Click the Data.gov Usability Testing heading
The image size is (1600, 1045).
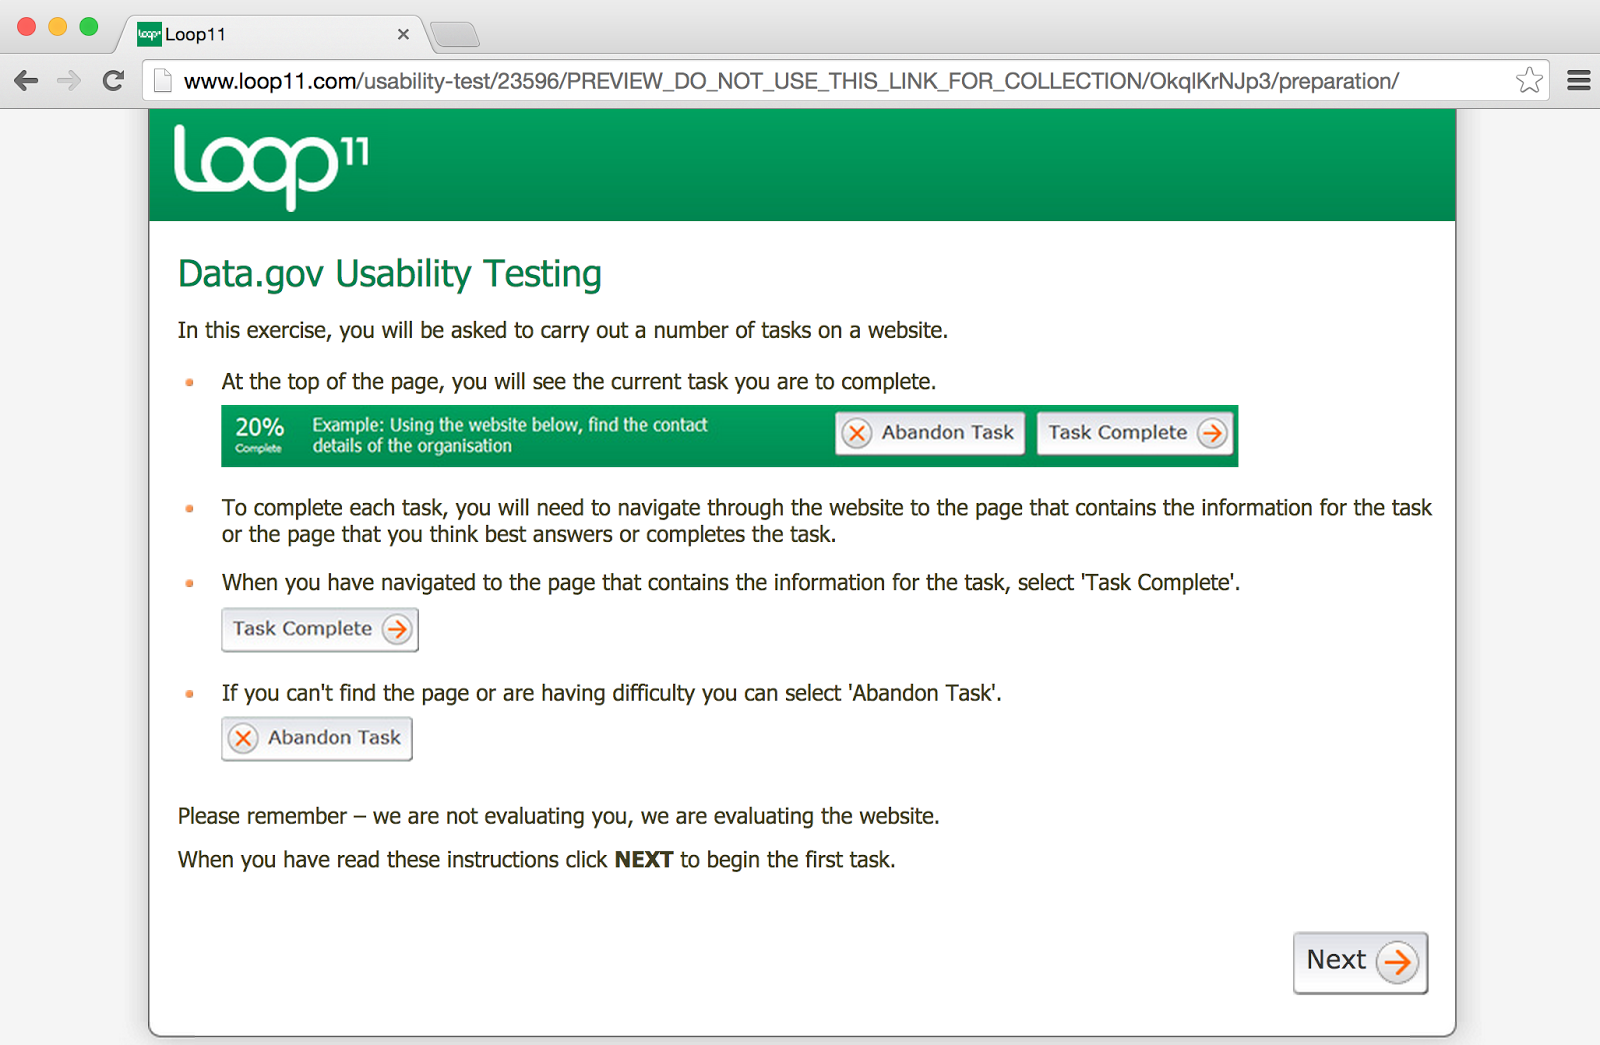[390, 274]
